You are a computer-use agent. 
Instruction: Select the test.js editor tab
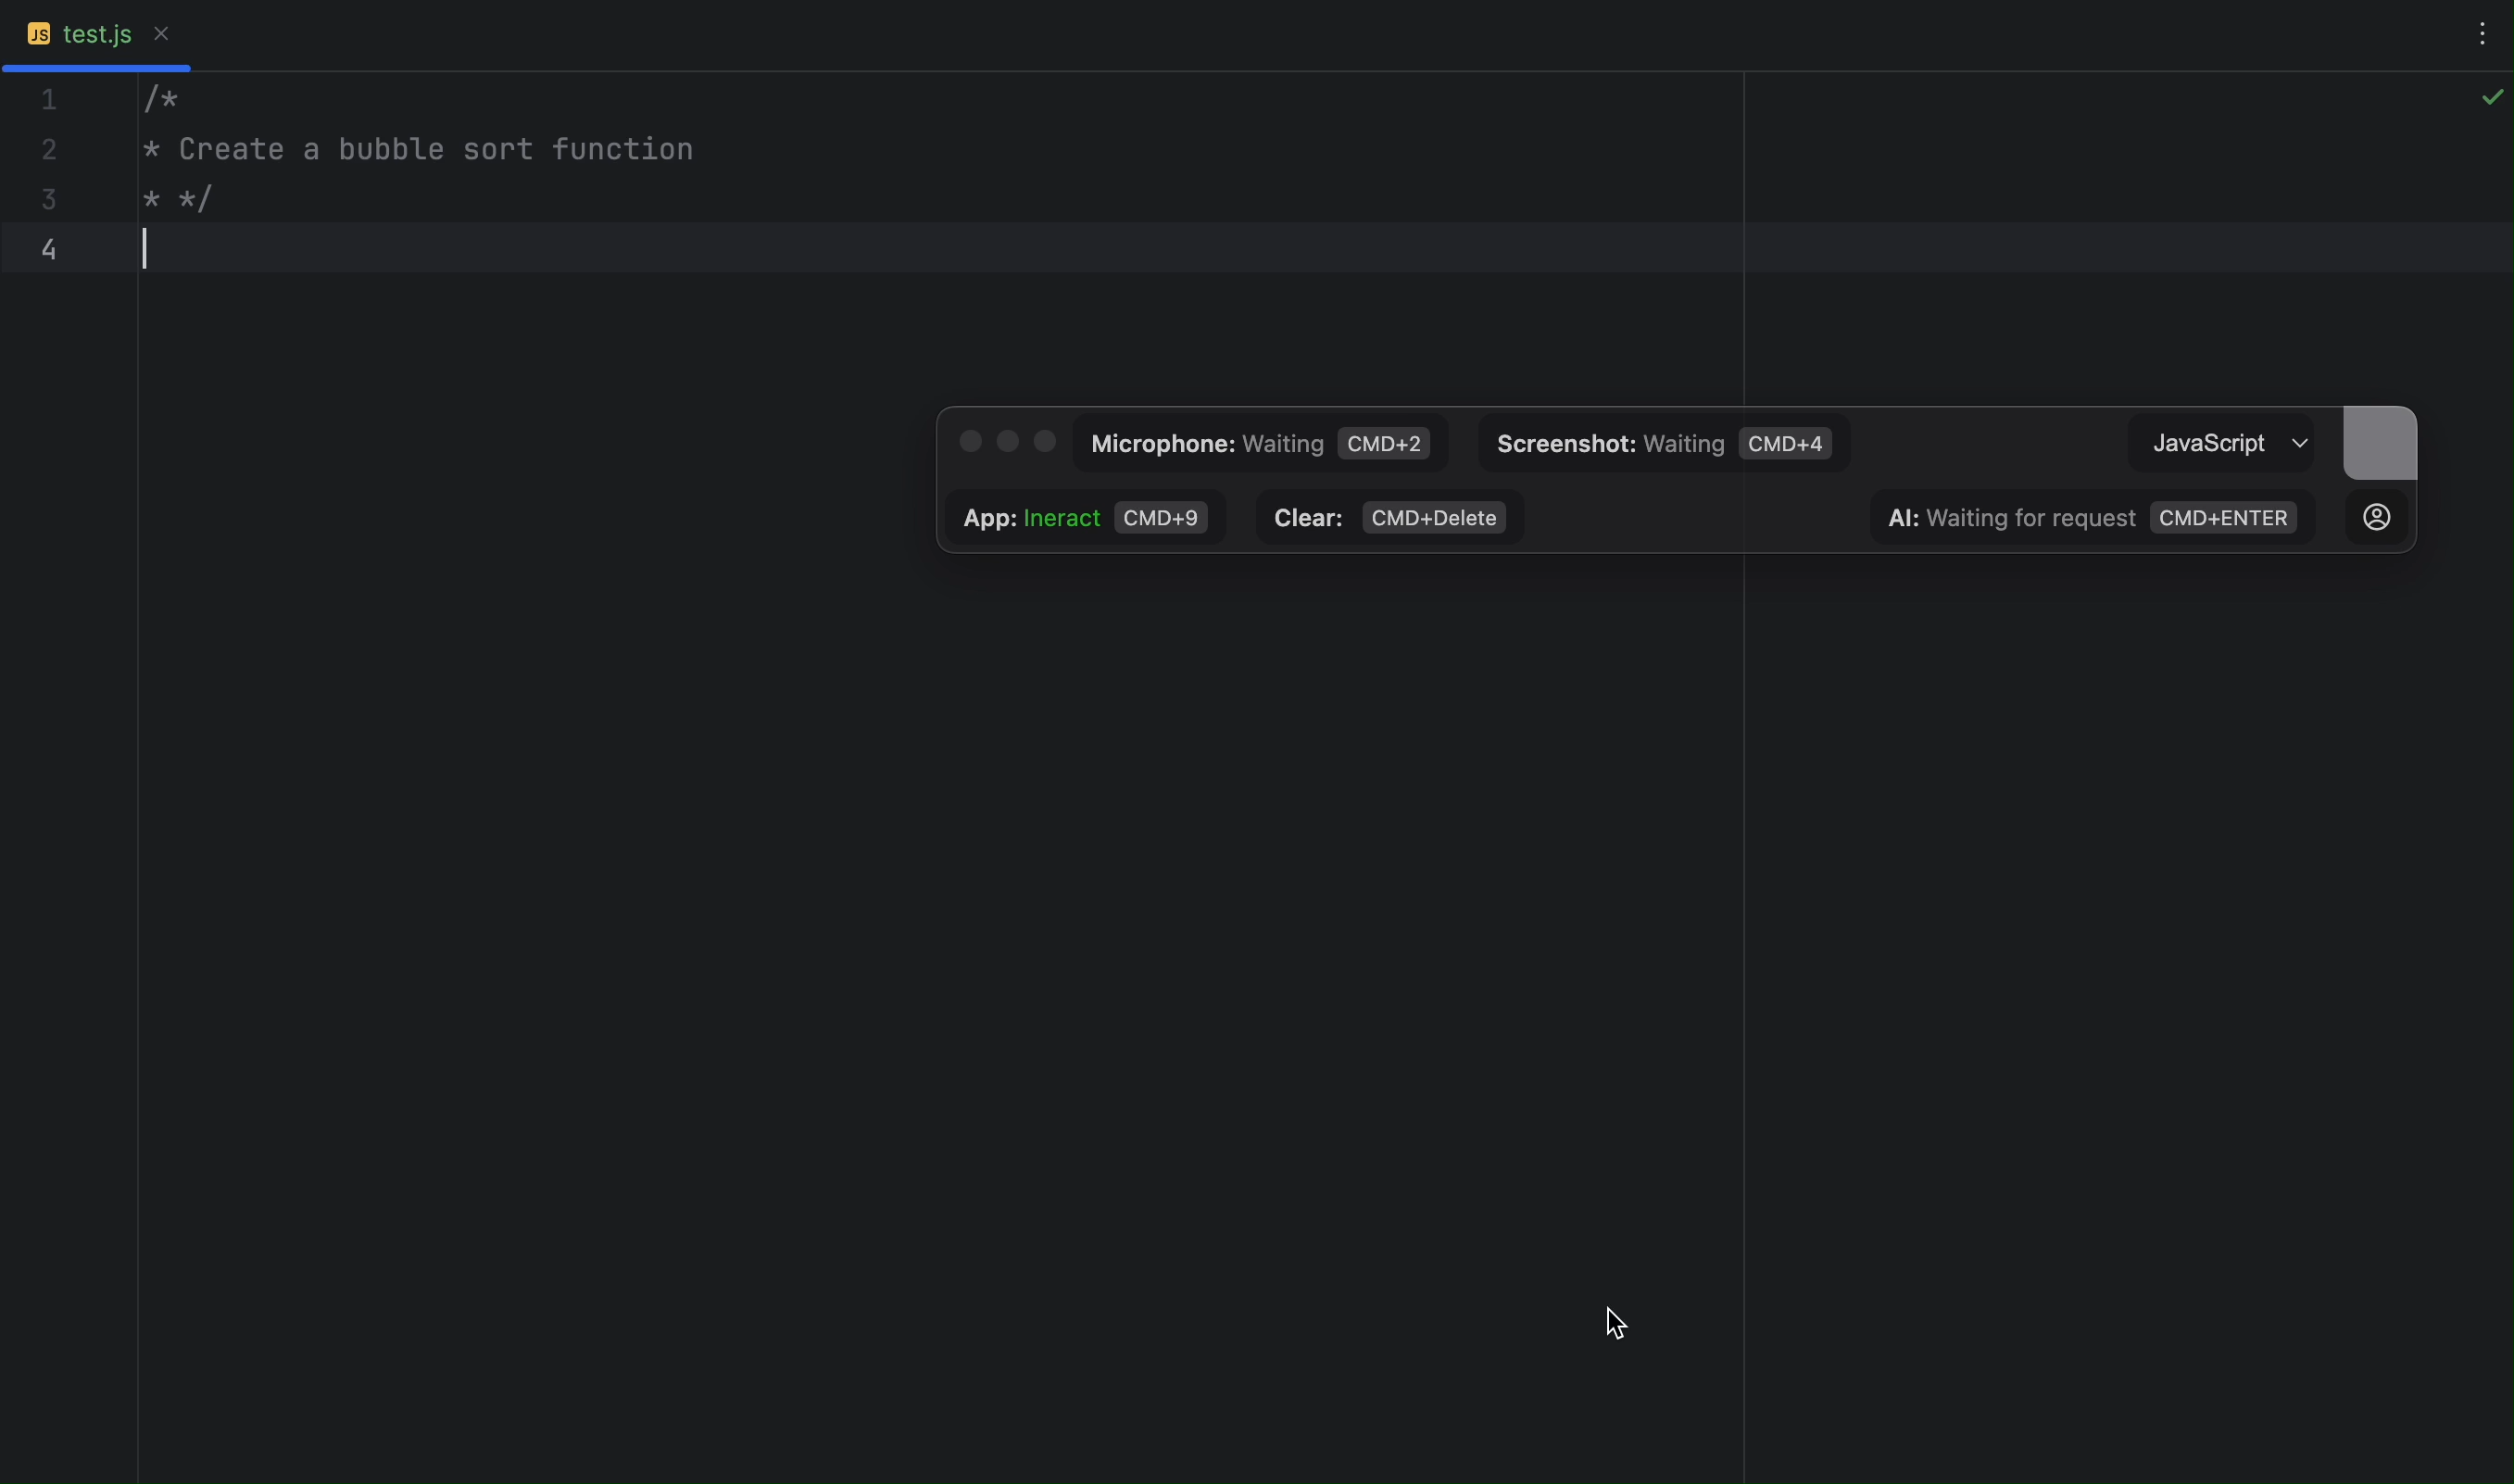[x=97, y=35]
